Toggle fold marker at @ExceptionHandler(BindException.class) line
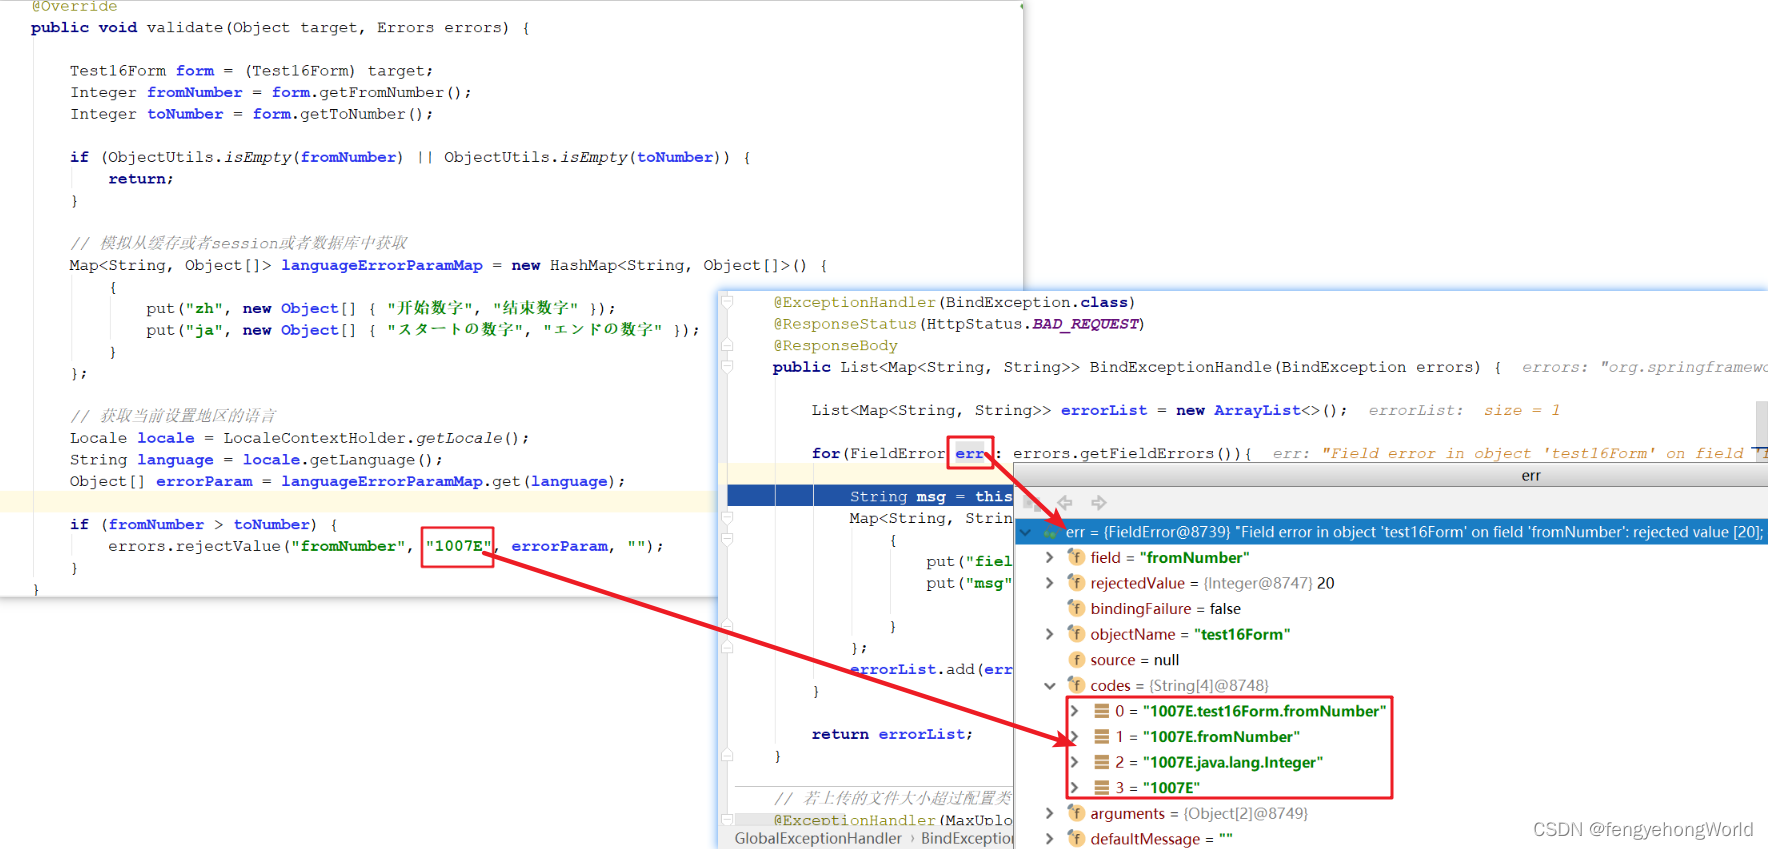This screenshot has height=849, width=1768. click(x=728, y=302)
